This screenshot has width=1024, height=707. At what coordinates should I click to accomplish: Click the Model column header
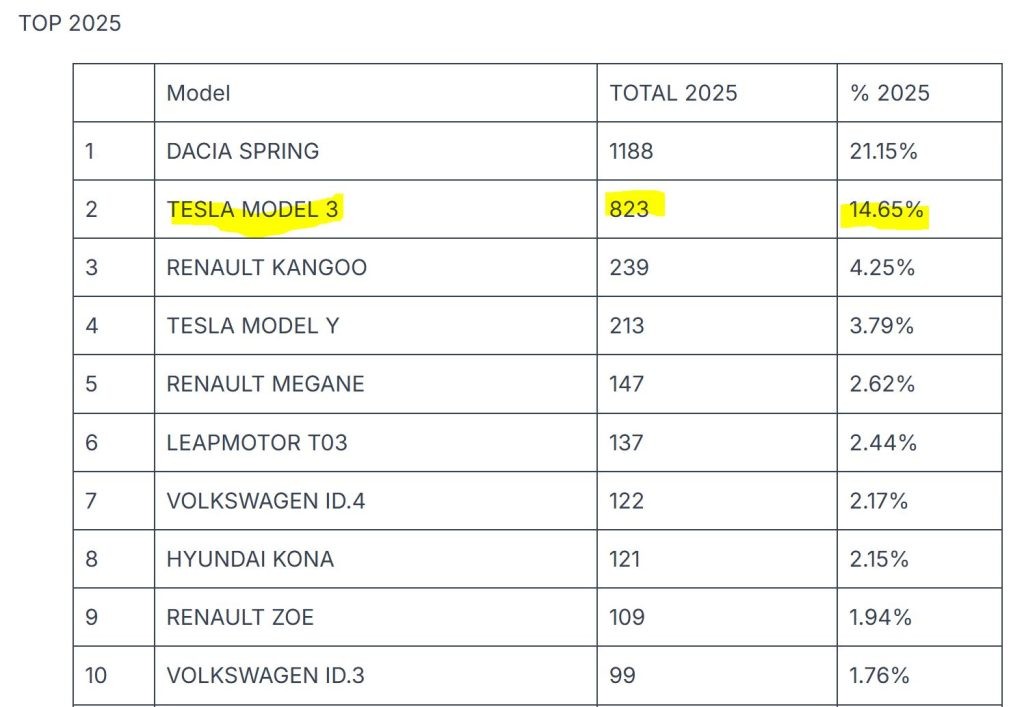pyautogui.click(x=198, y=93)
